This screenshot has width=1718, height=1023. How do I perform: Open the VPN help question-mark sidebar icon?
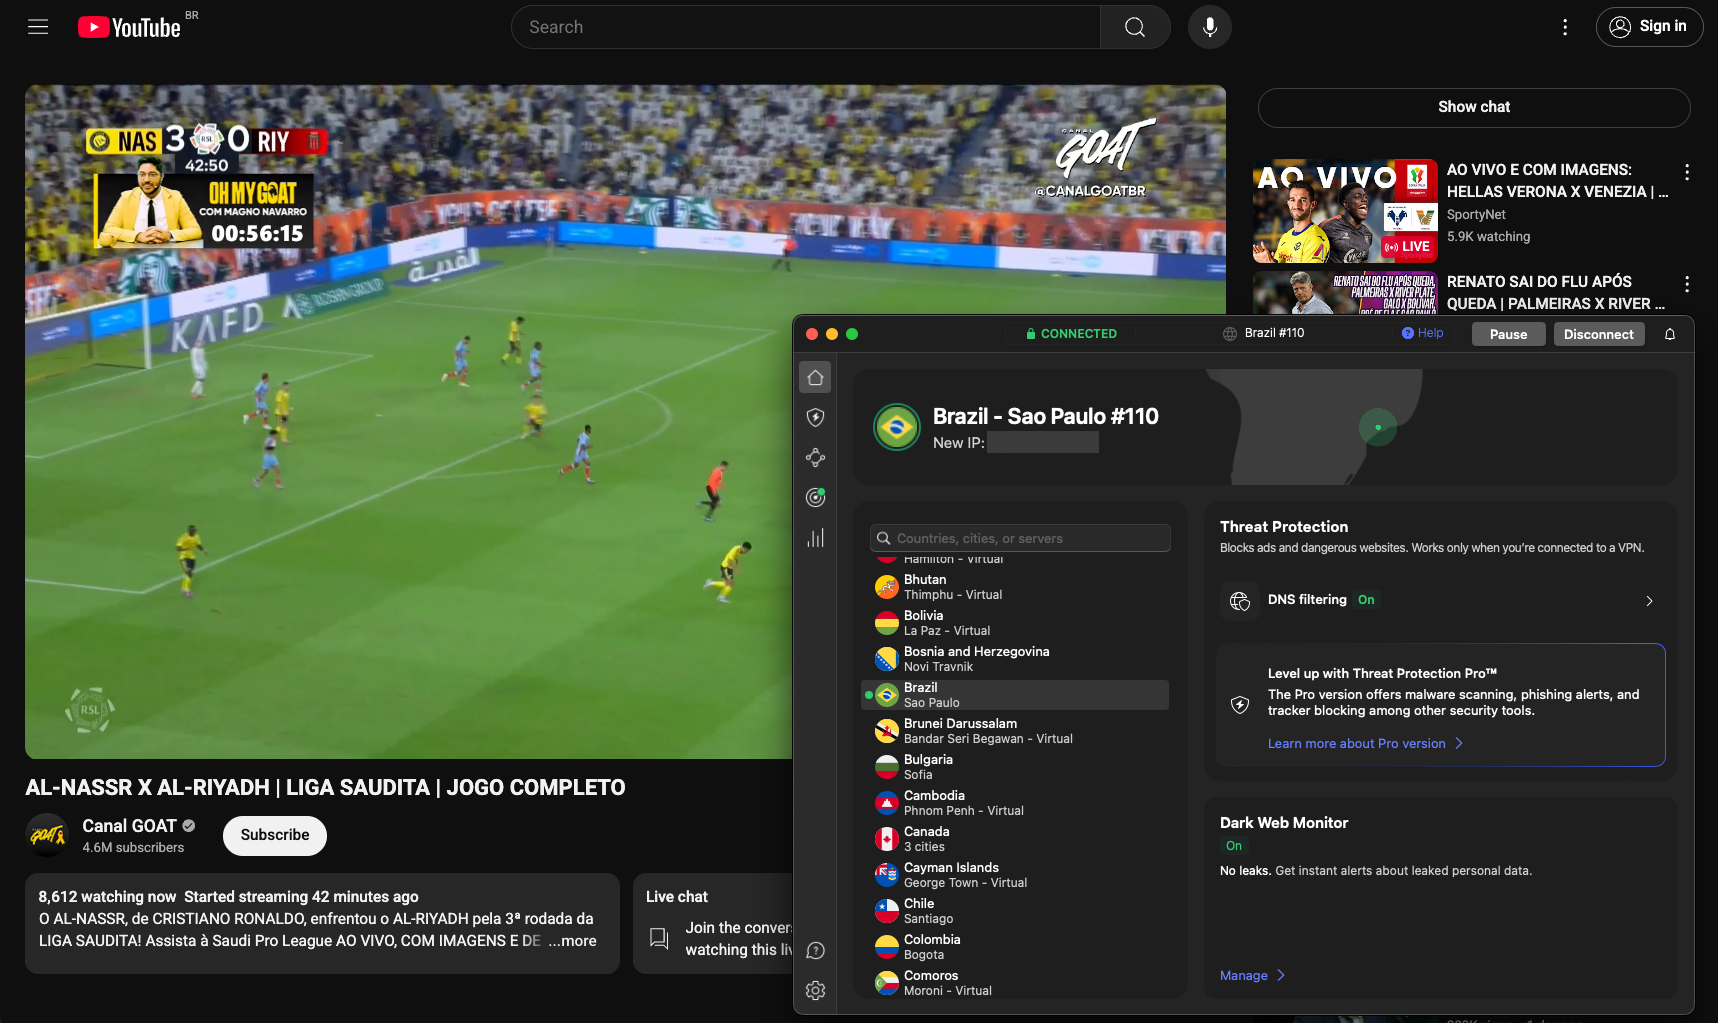coord(815,950)
